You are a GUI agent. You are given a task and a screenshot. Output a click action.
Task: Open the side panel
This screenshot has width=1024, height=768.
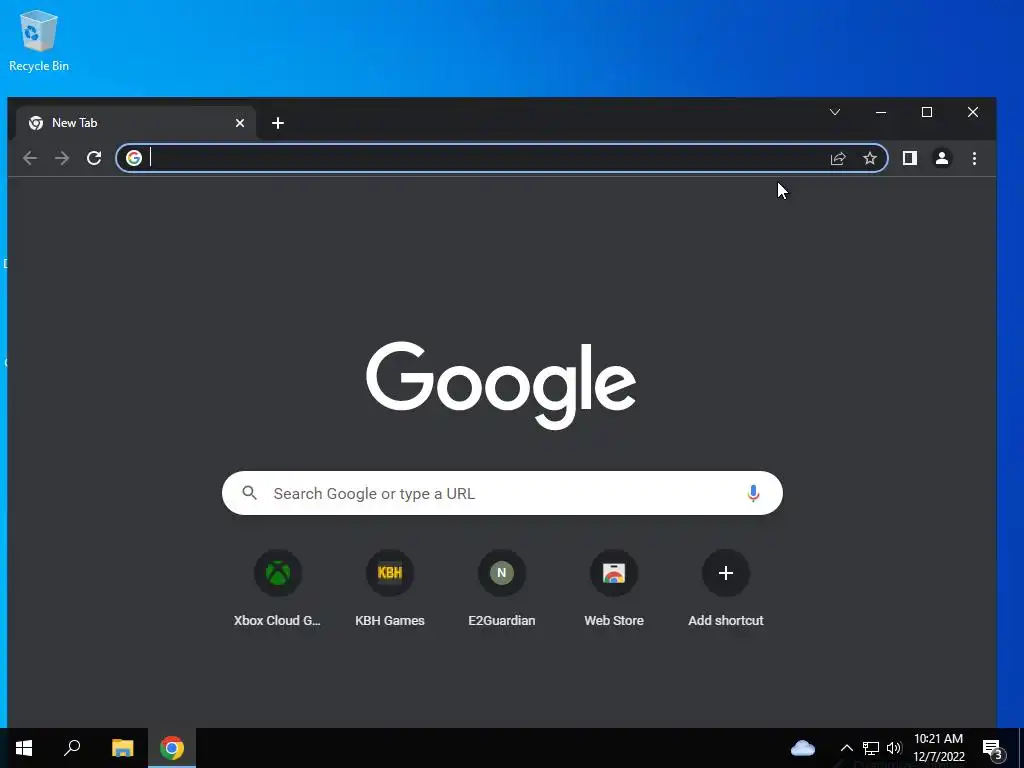click(x=910, y=158)
